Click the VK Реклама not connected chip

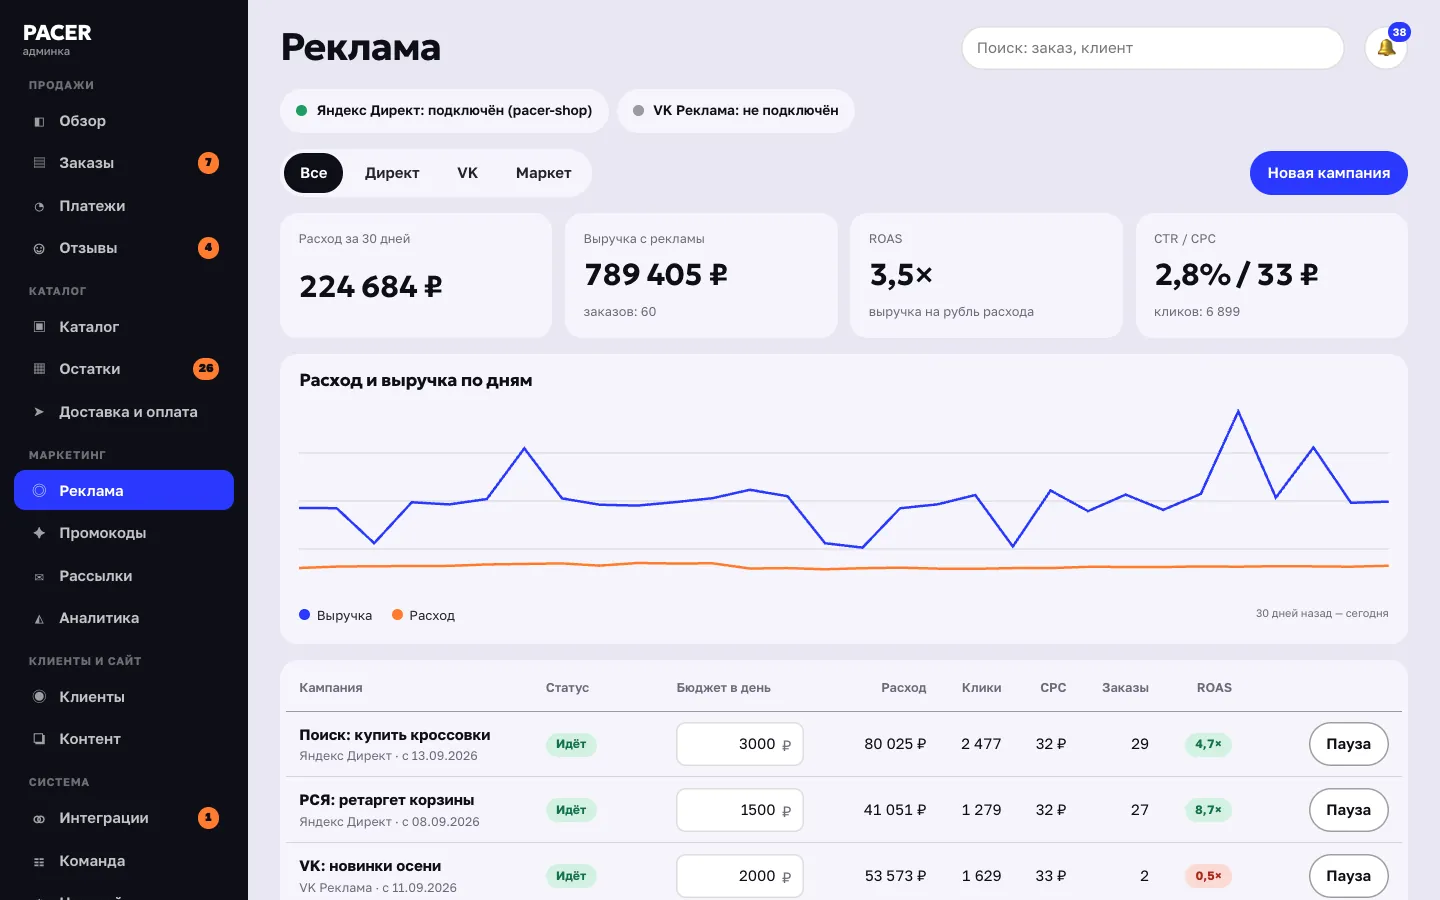[736, 111]
